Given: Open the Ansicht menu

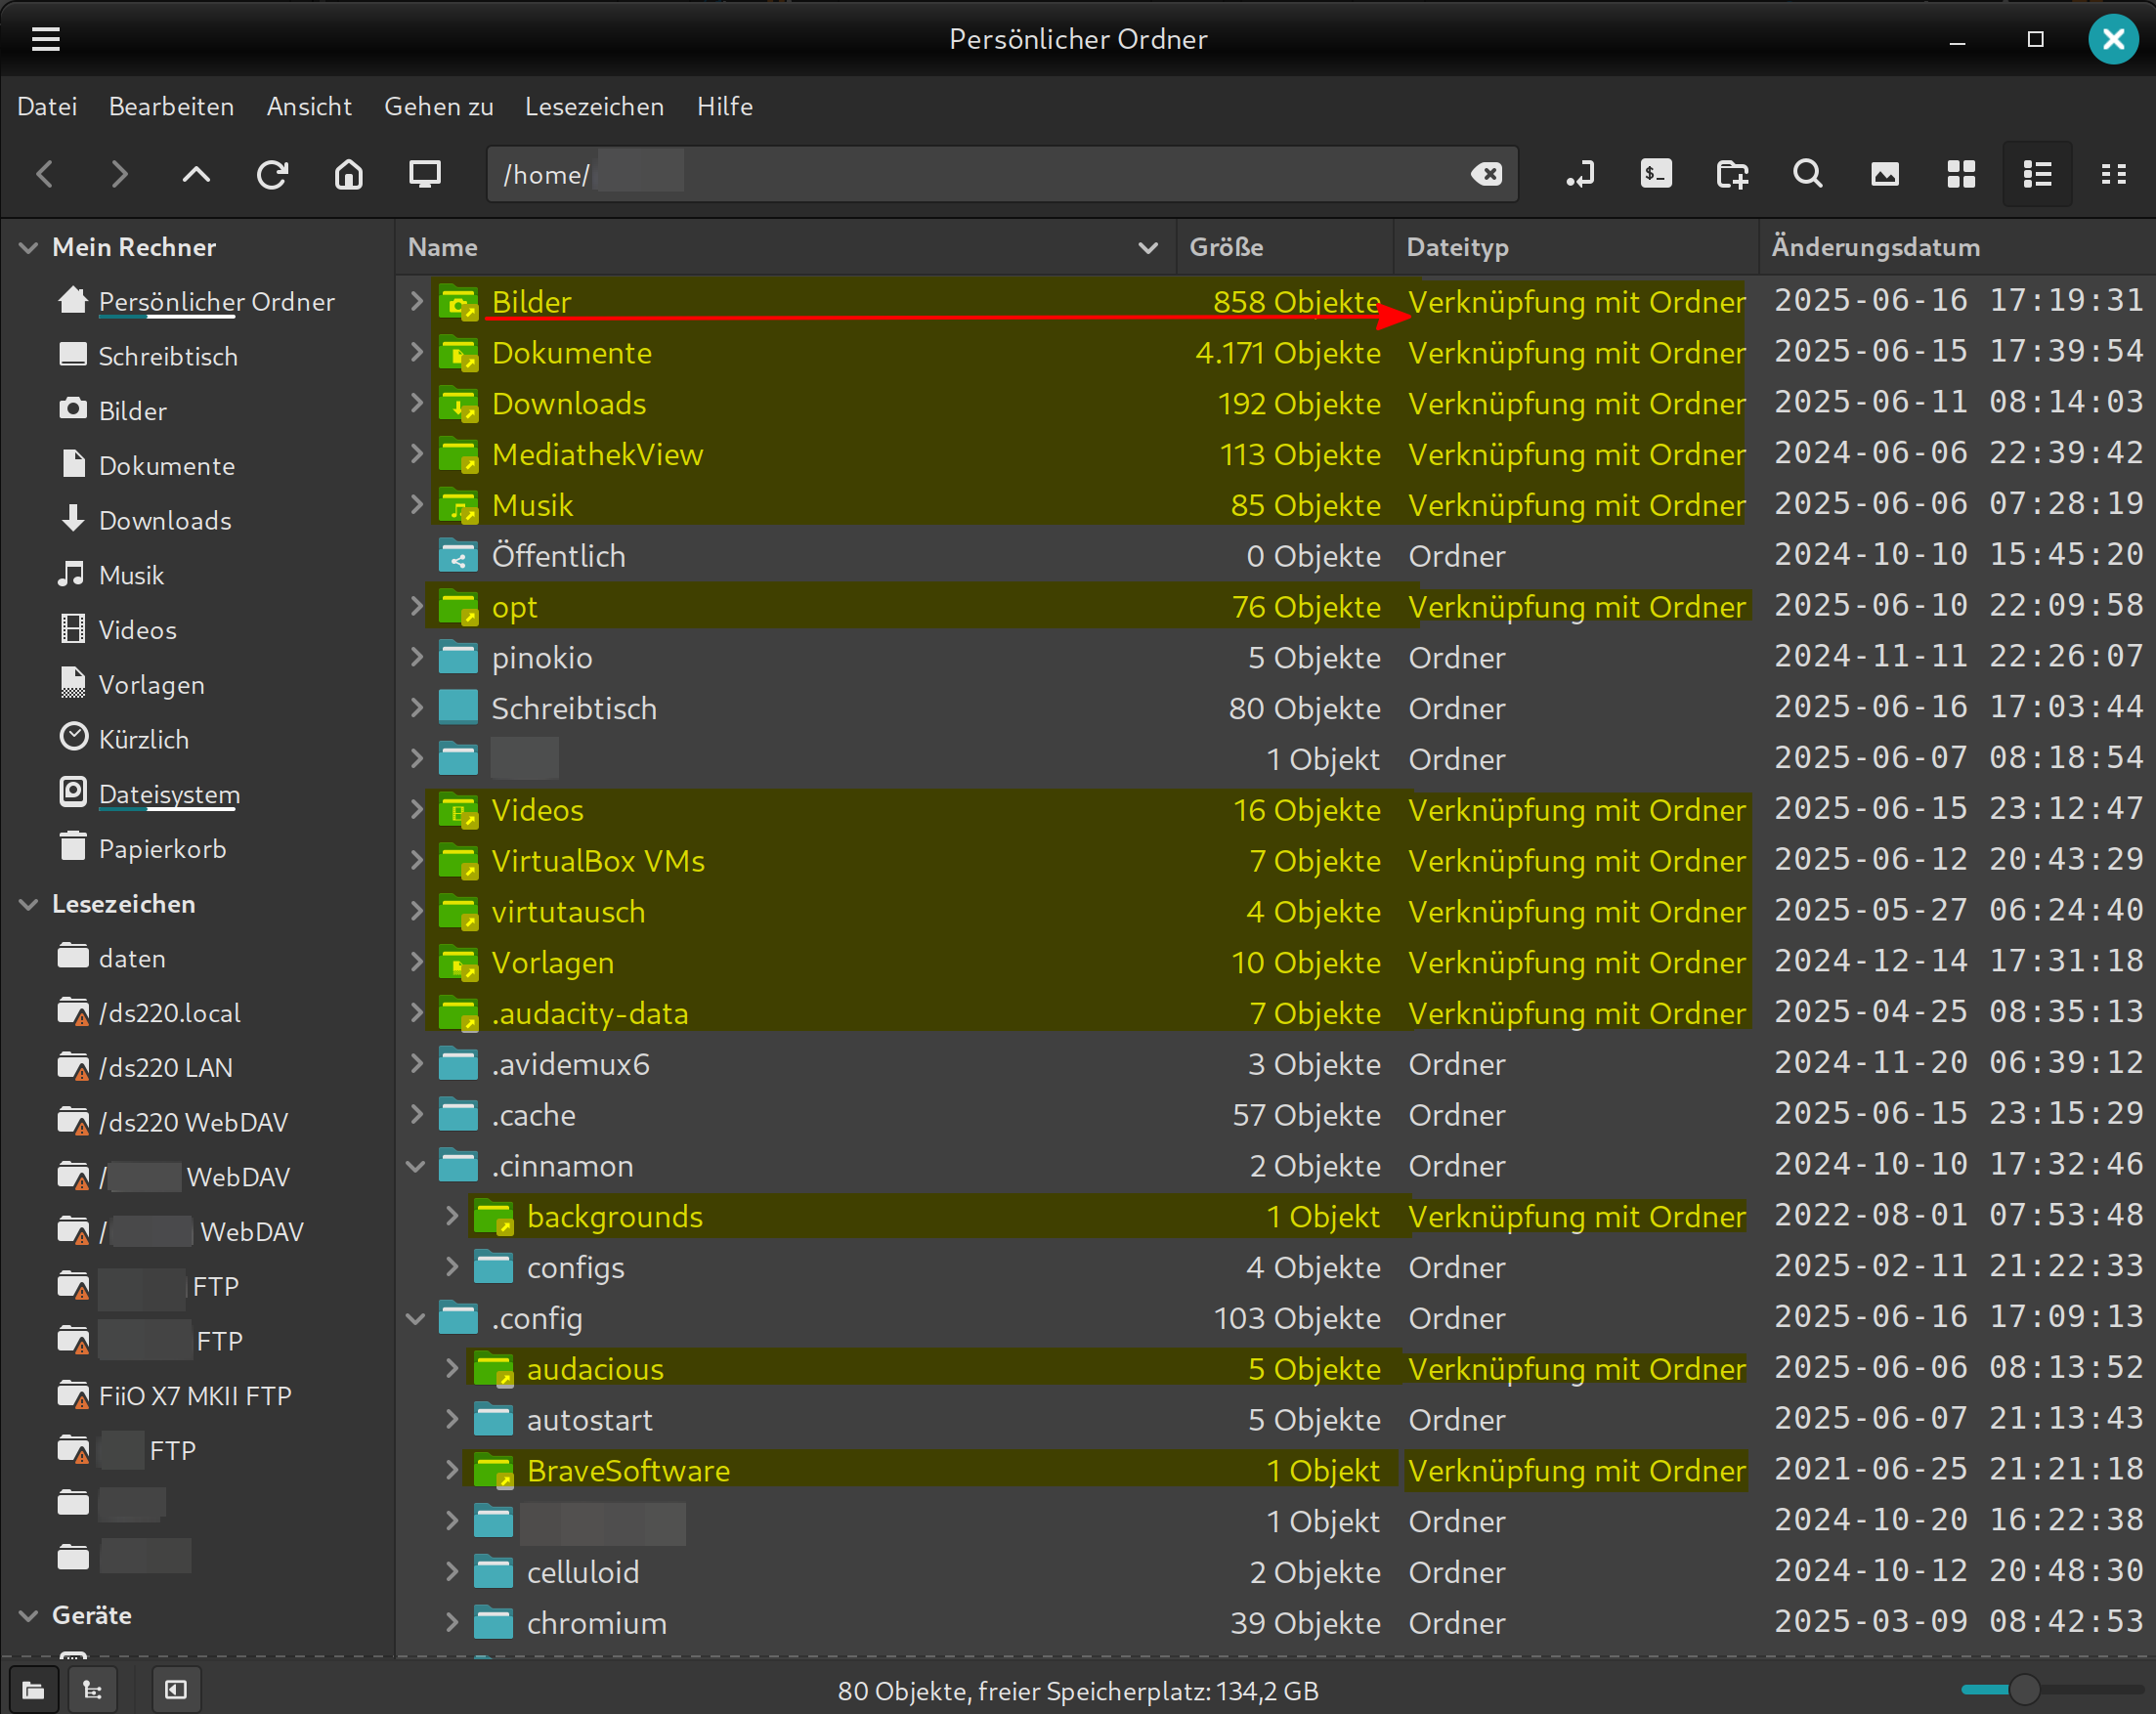Looking at the screenshot, I should [309, 106].
